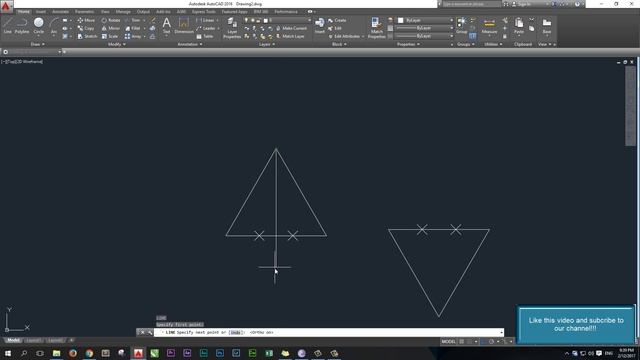Click the vertical scrollbar in drawing area

[x=630, y=105]
